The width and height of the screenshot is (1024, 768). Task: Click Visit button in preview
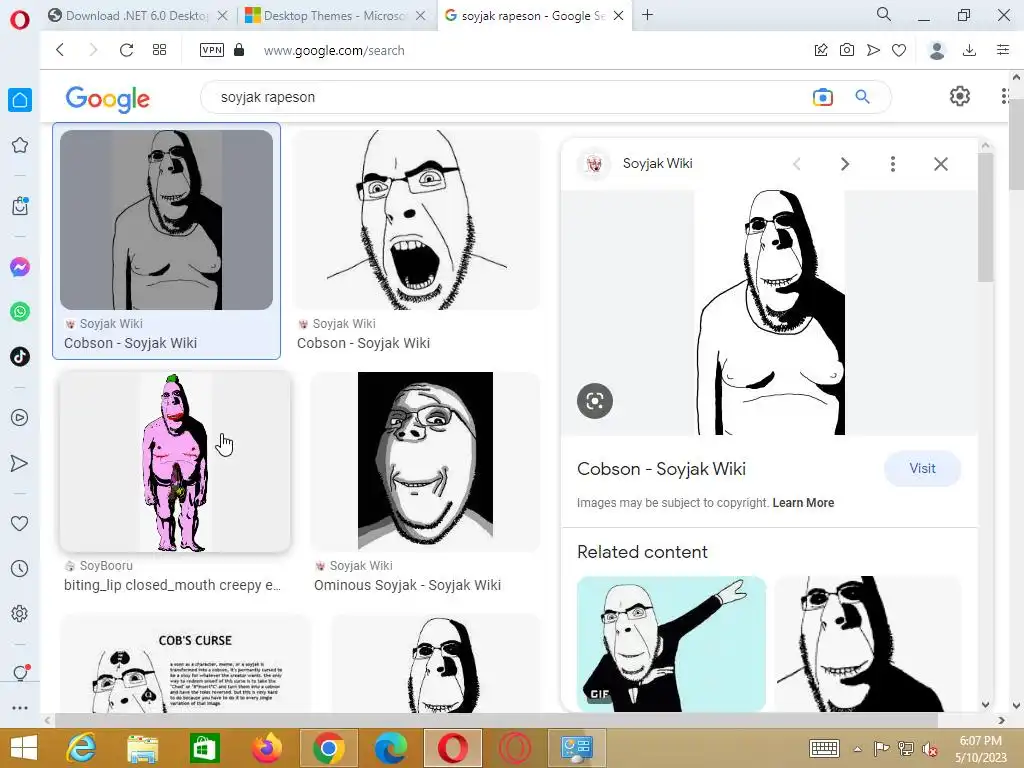click(922, 468)
